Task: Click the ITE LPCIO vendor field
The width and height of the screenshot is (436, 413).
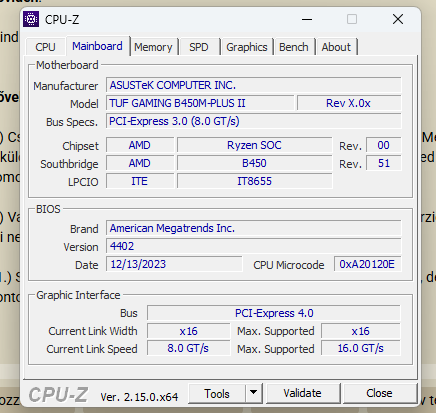Action: tap(140, 181)
